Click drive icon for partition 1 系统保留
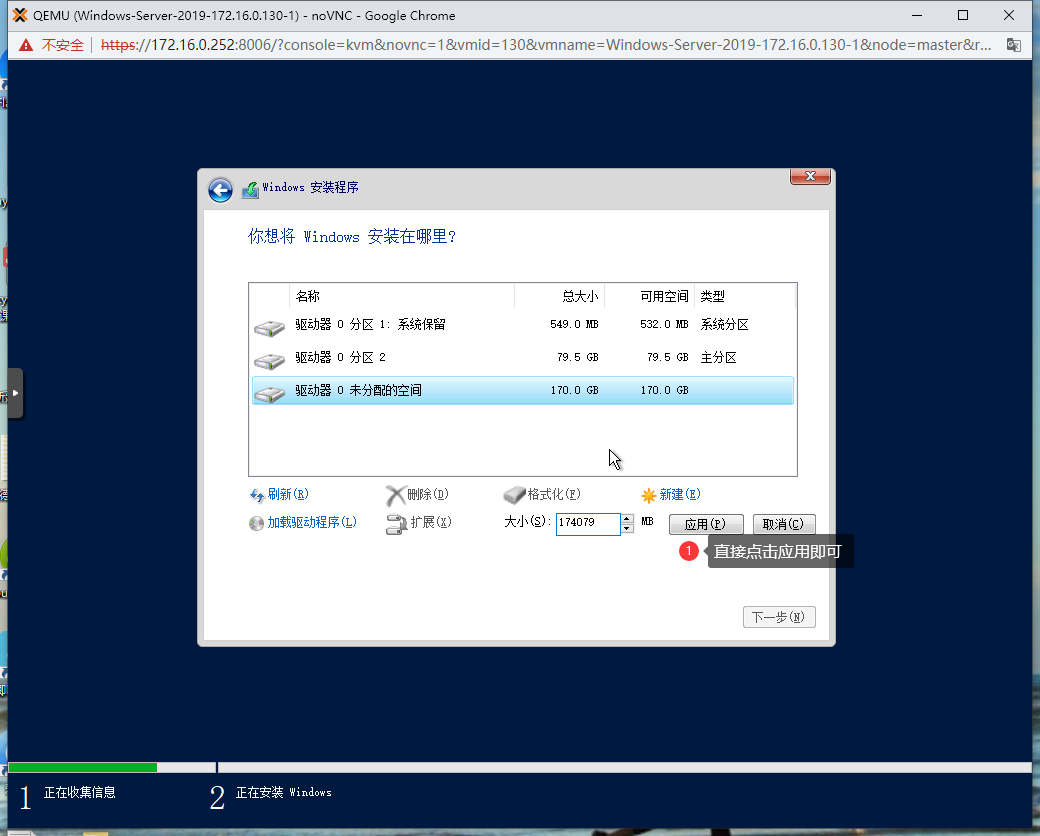 (269, 328)
